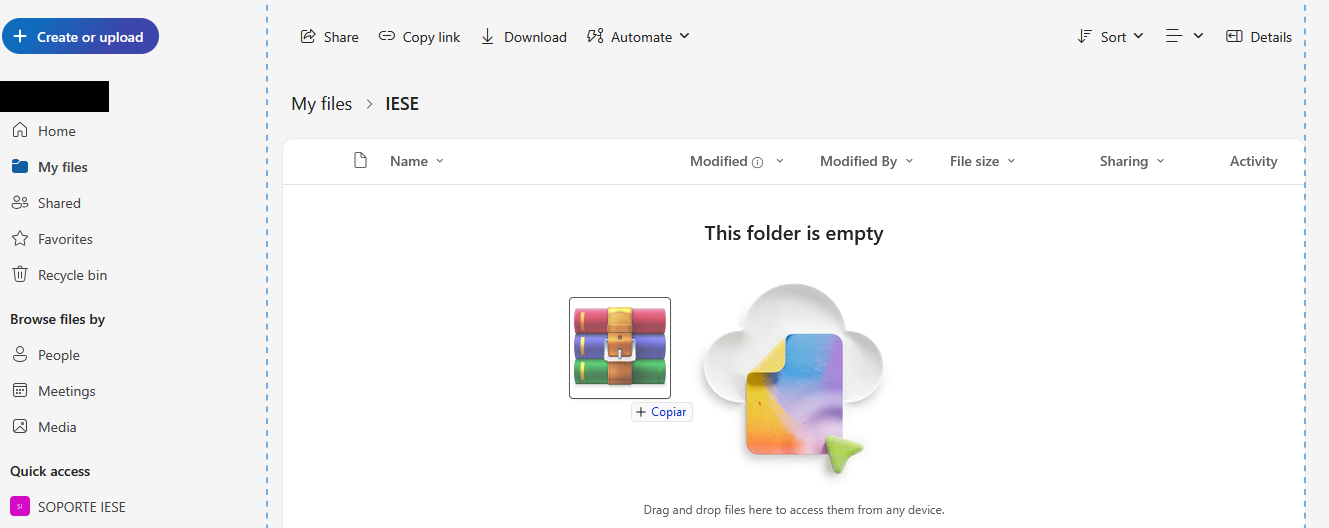Browse files by Meetings
Viewport: 1329px width, 528px height.
(66, 391)
